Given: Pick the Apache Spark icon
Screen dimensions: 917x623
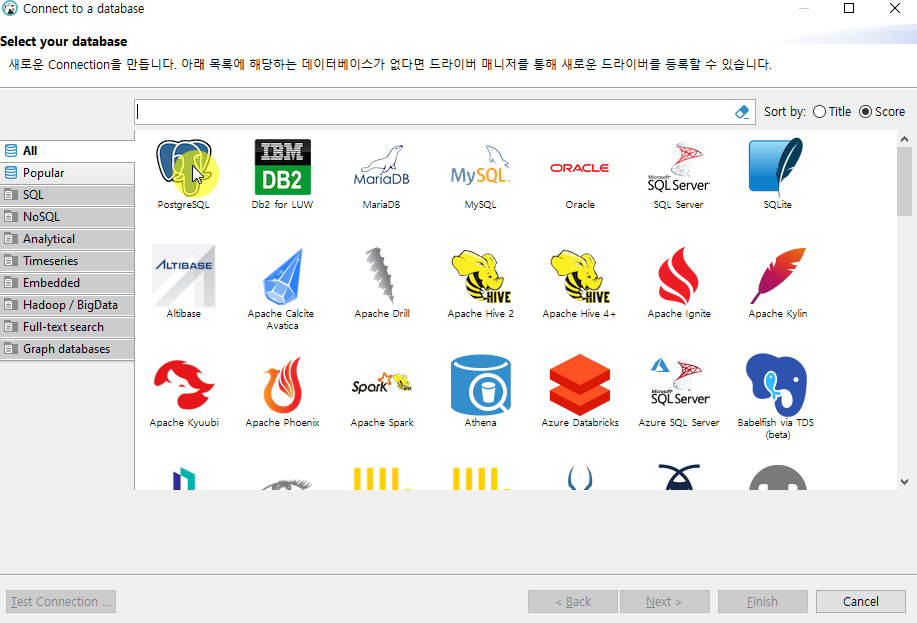Looking at the screenshot, I should (381, 385).
